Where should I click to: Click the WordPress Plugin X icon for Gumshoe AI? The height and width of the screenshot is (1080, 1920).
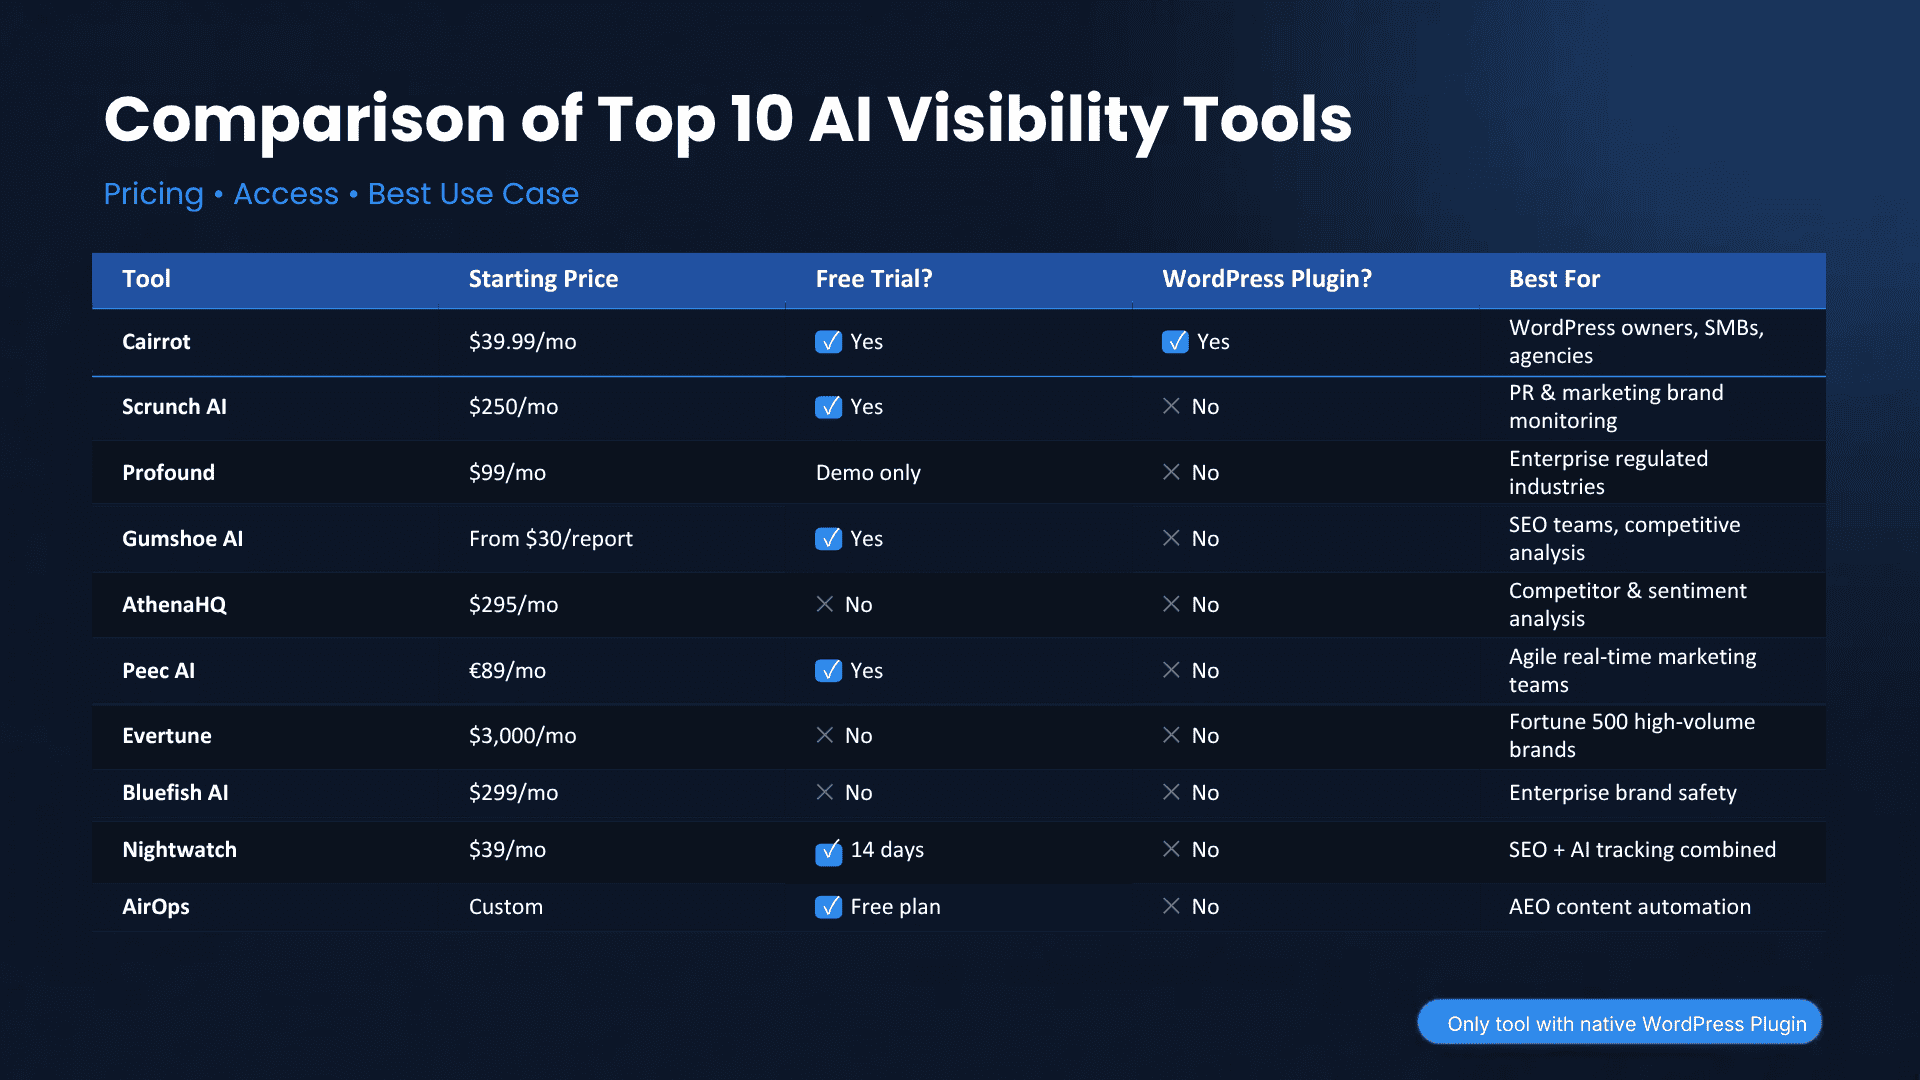pos(1171,538)
